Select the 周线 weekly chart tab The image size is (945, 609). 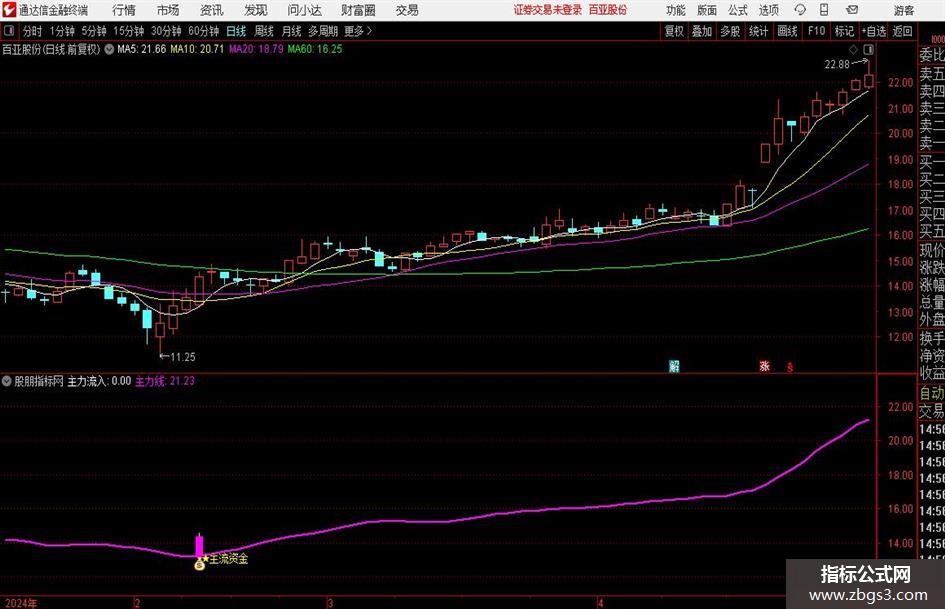coord(263,31)
